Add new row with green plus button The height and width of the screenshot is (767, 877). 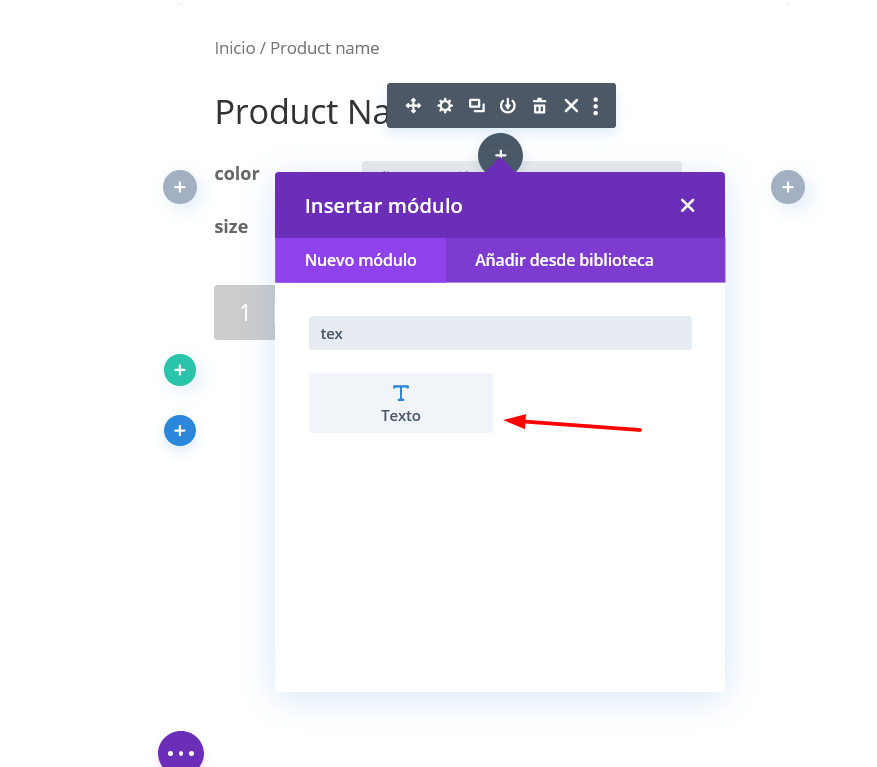tap(180, 370)
